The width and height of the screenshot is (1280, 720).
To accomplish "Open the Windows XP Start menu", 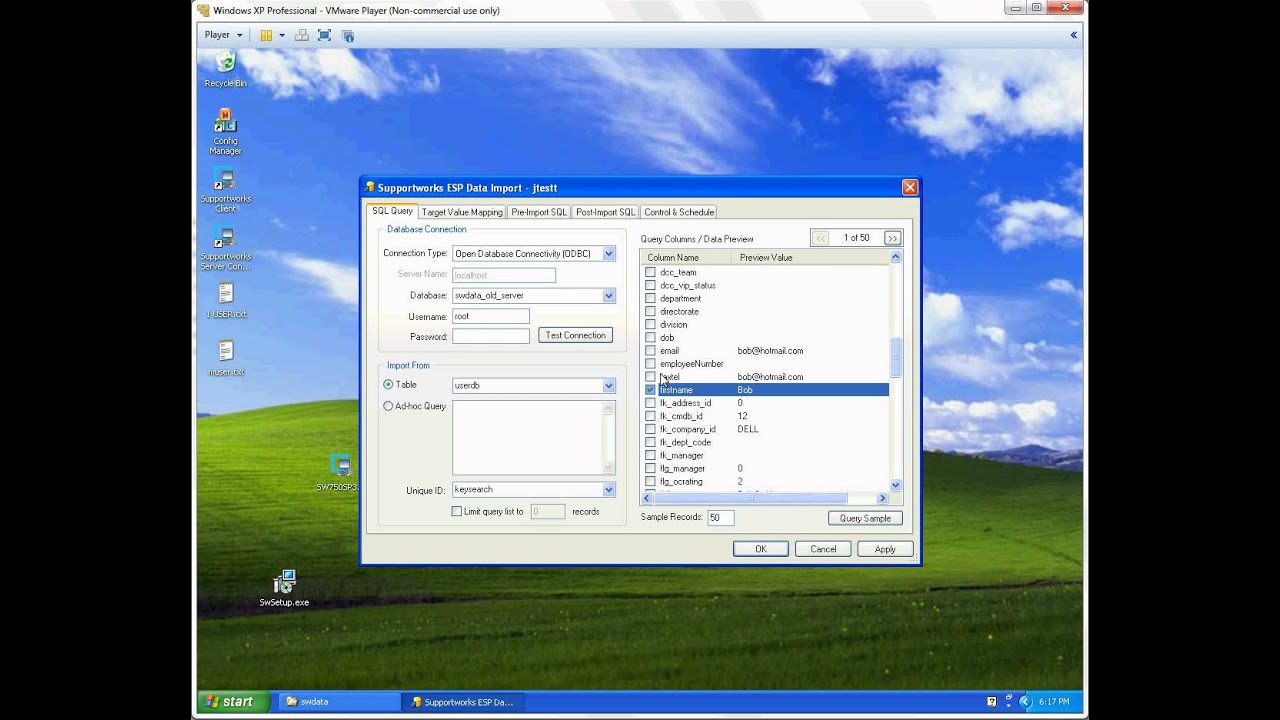I will 232,702.
